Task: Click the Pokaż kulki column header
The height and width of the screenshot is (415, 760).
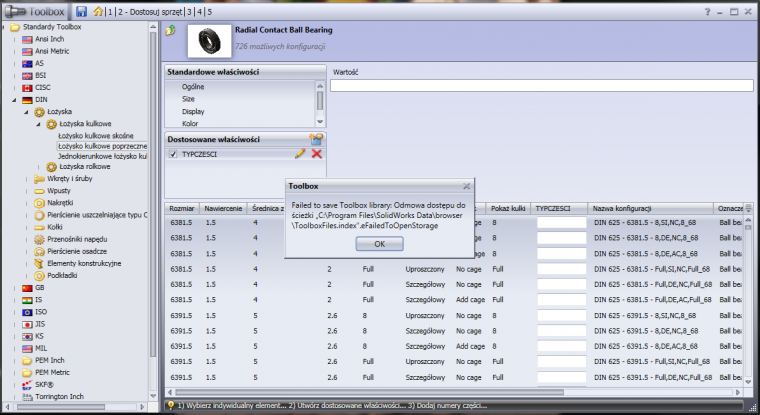Action: [508, 208]
